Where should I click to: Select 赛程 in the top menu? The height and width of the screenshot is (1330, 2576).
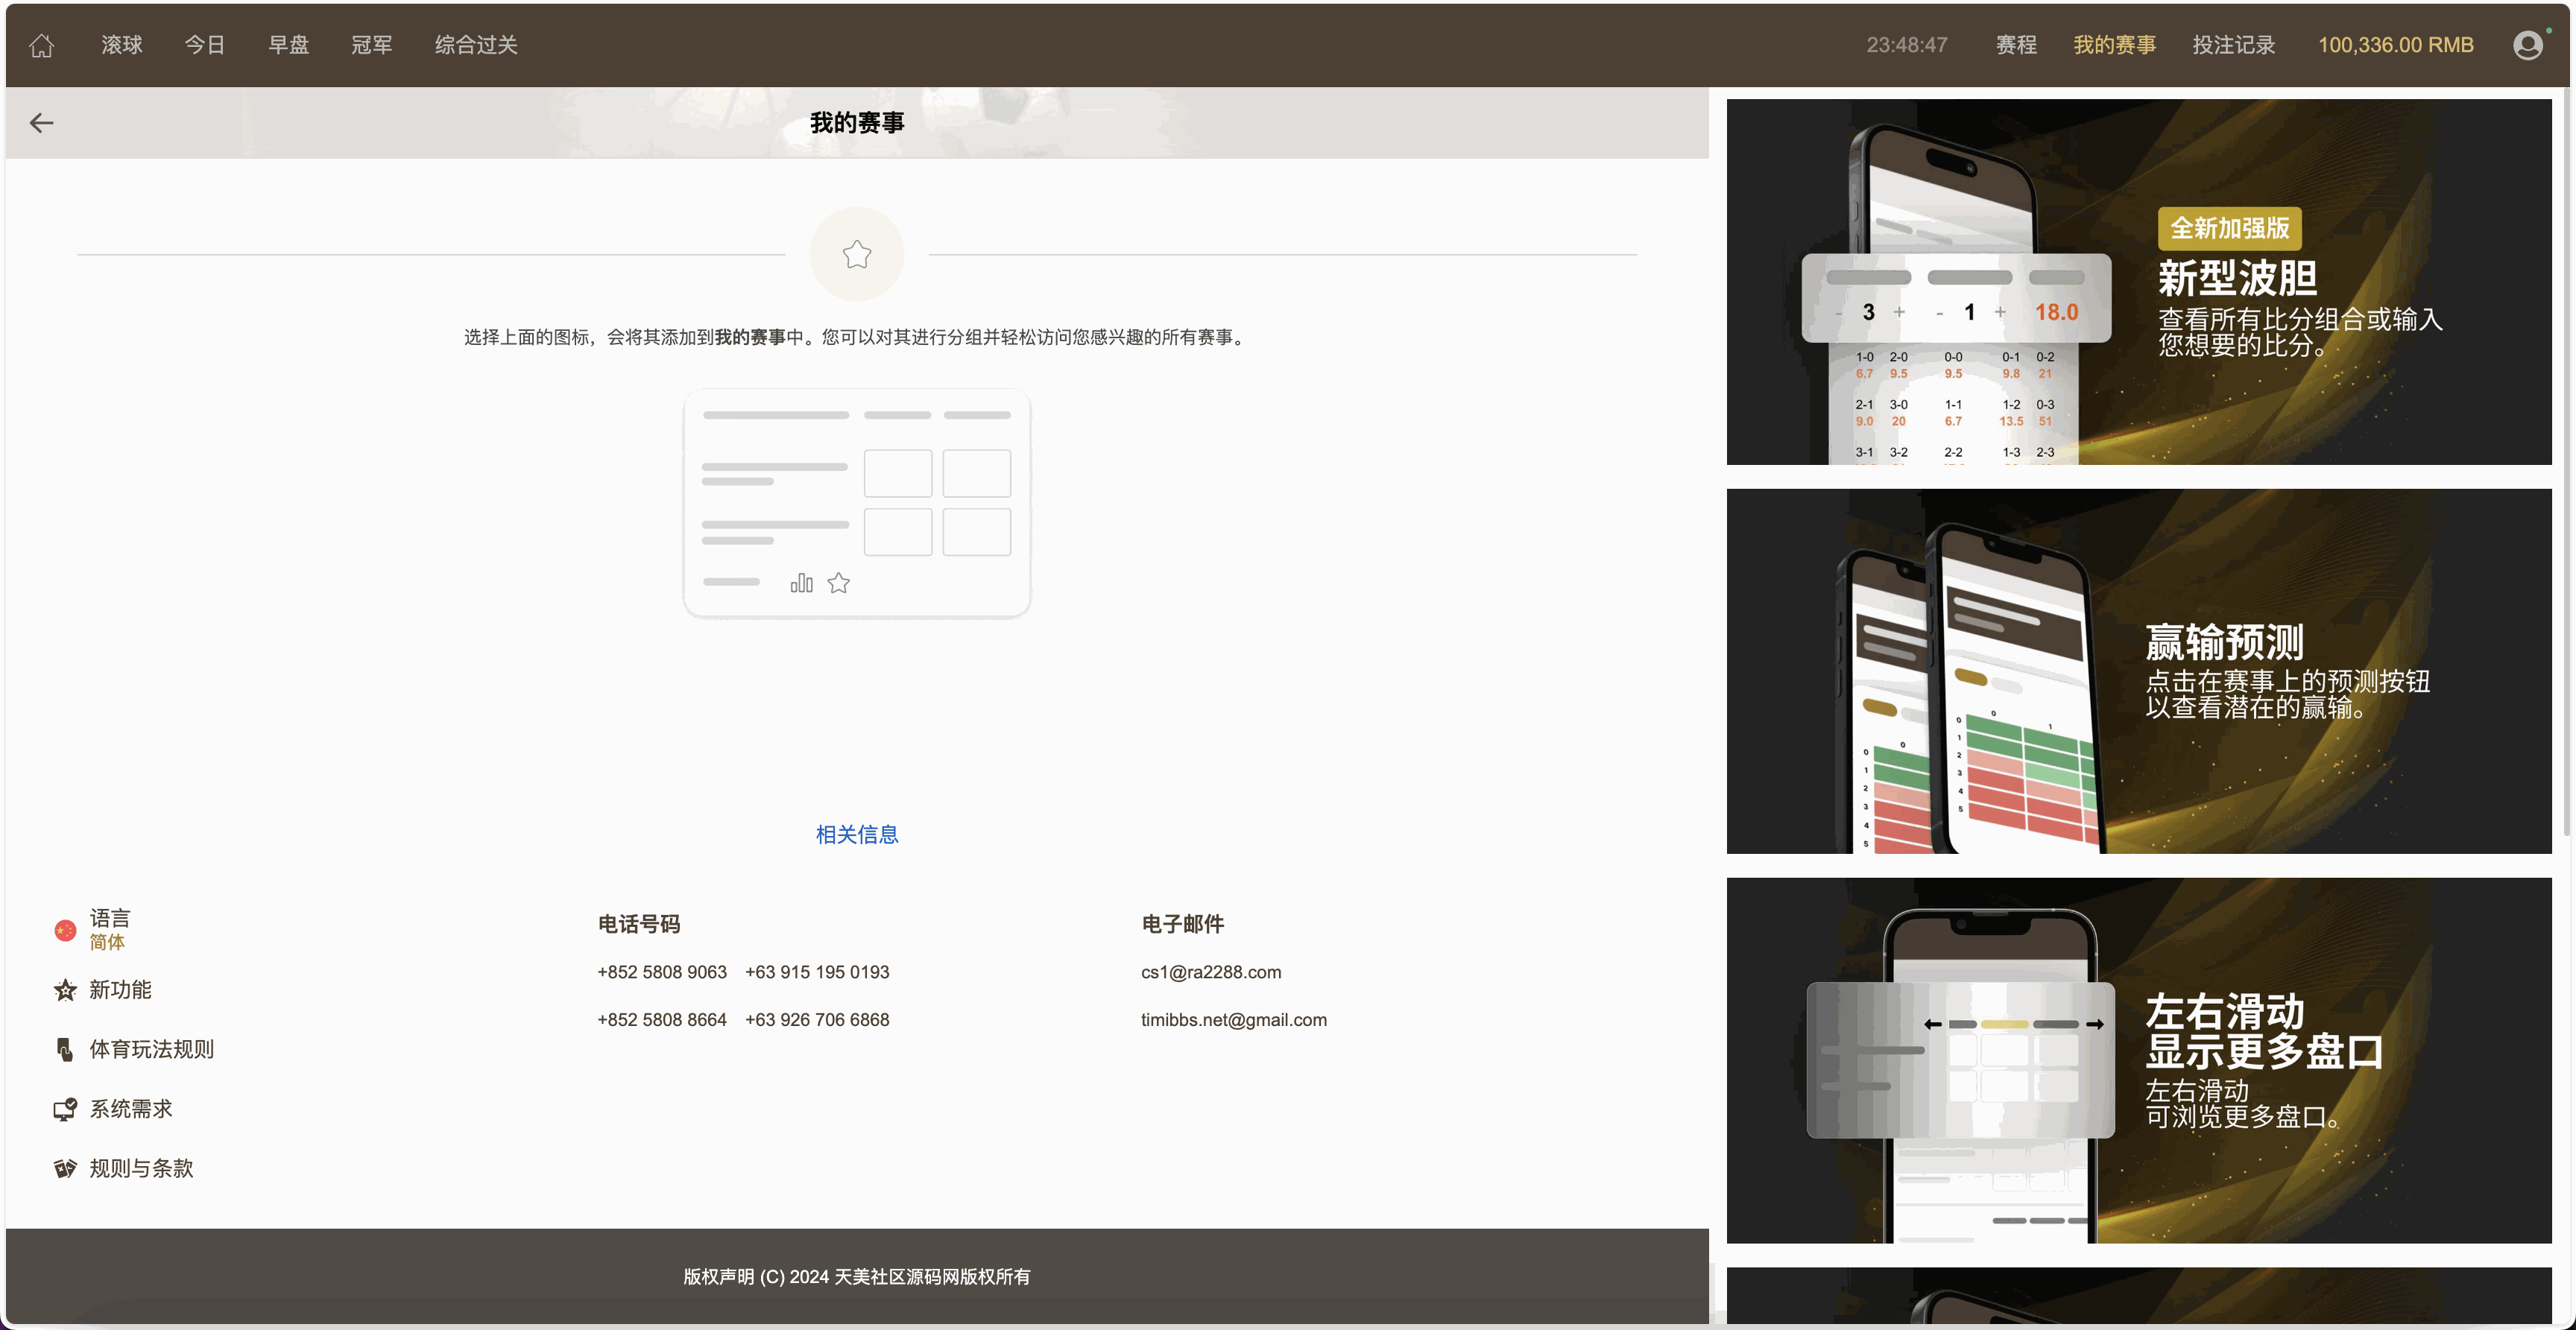(2015, 45)
